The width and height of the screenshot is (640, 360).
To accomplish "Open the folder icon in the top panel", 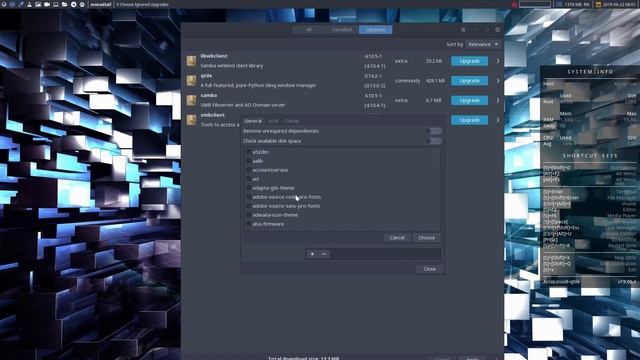I will click(x=64, y=4).
